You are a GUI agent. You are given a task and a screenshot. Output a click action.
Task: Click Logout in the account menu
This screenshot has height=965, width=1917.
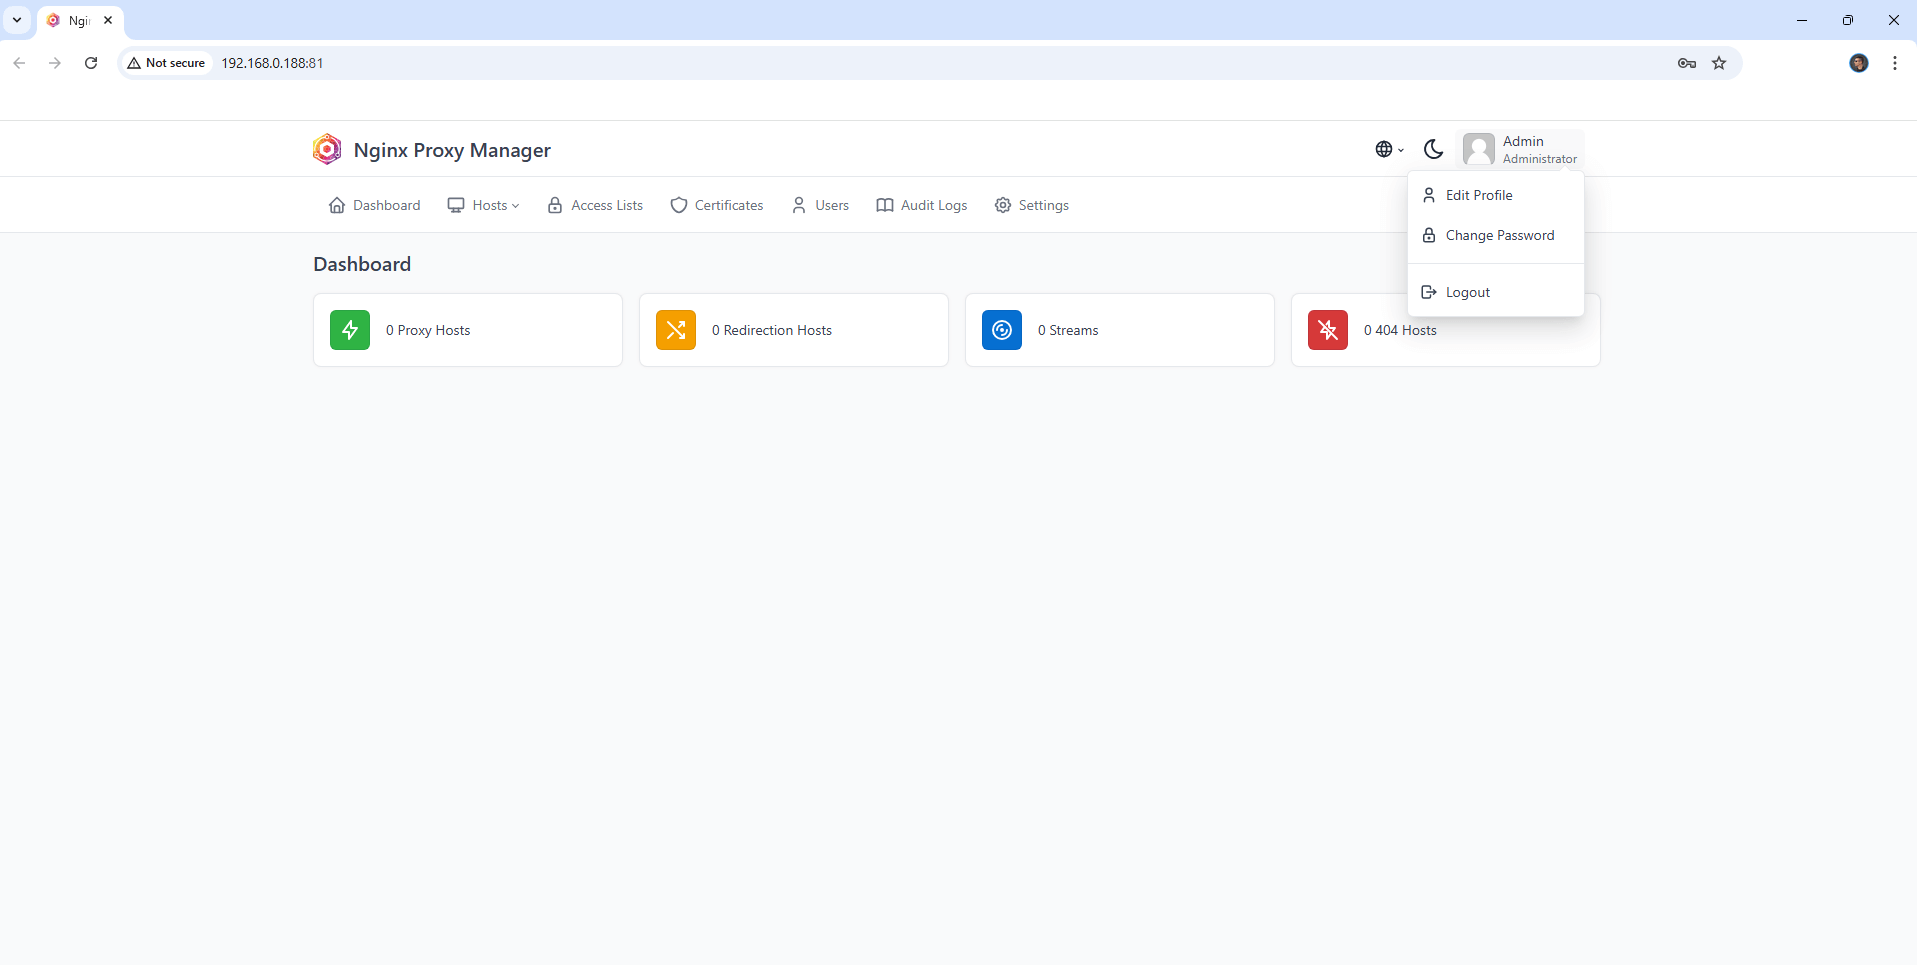coord(1469,291)
